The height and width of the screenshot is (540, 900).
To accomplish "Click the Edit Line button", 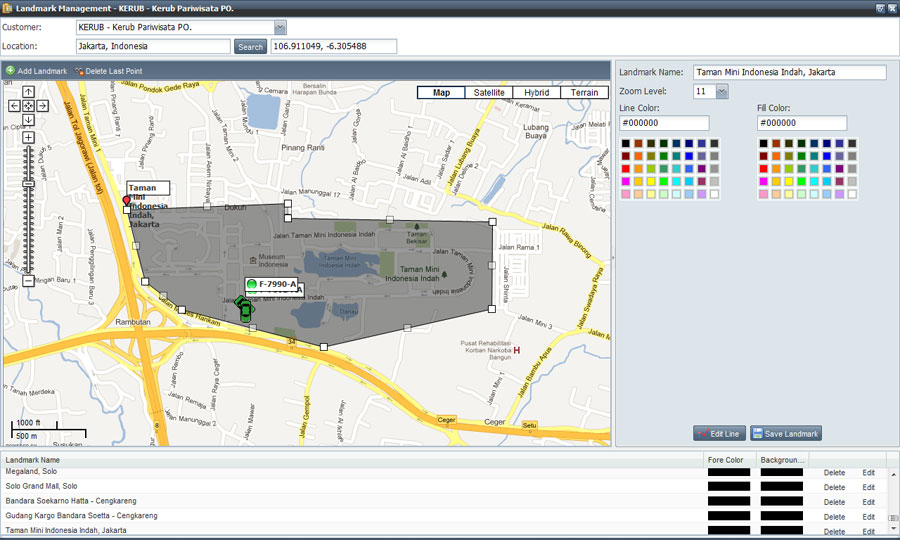I will [719, 433].
